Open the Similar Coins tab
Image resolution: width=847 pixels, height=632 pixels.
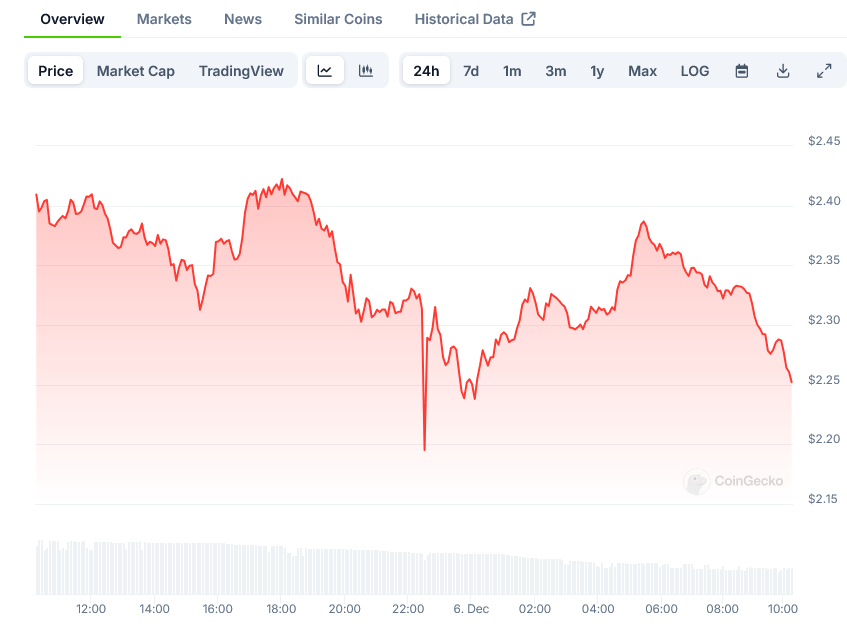338,19
